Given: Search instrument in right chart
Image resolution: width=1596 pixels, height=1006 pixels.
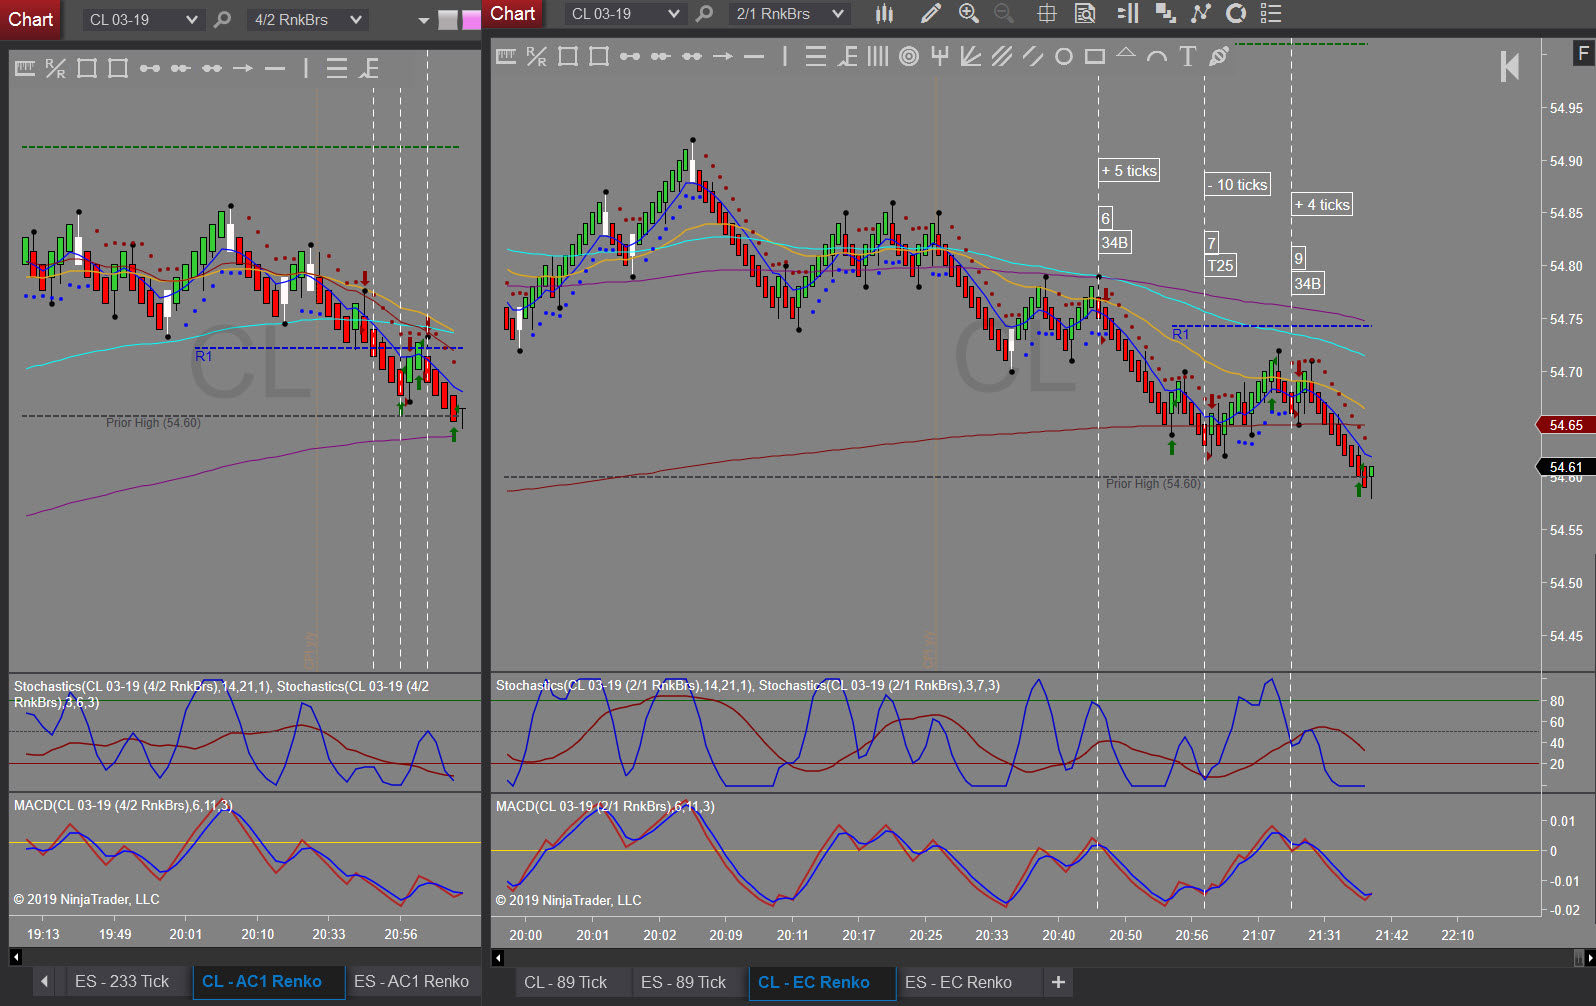Looking at the screenshot, I should pyautogui.click(x=705, y=13).
